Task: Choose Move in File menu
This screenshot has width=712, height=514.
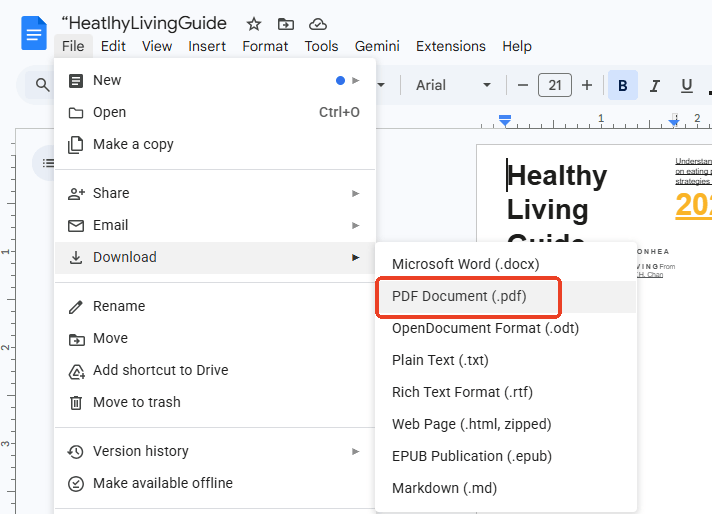Action: click(x=215, y=338)
